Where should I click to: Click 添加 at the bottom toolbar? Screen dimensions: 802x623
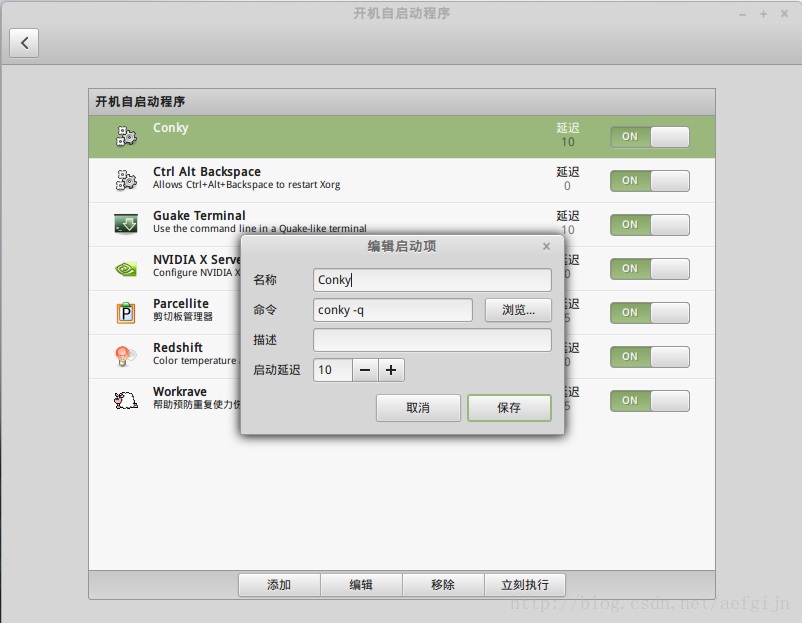pos(279,585)
